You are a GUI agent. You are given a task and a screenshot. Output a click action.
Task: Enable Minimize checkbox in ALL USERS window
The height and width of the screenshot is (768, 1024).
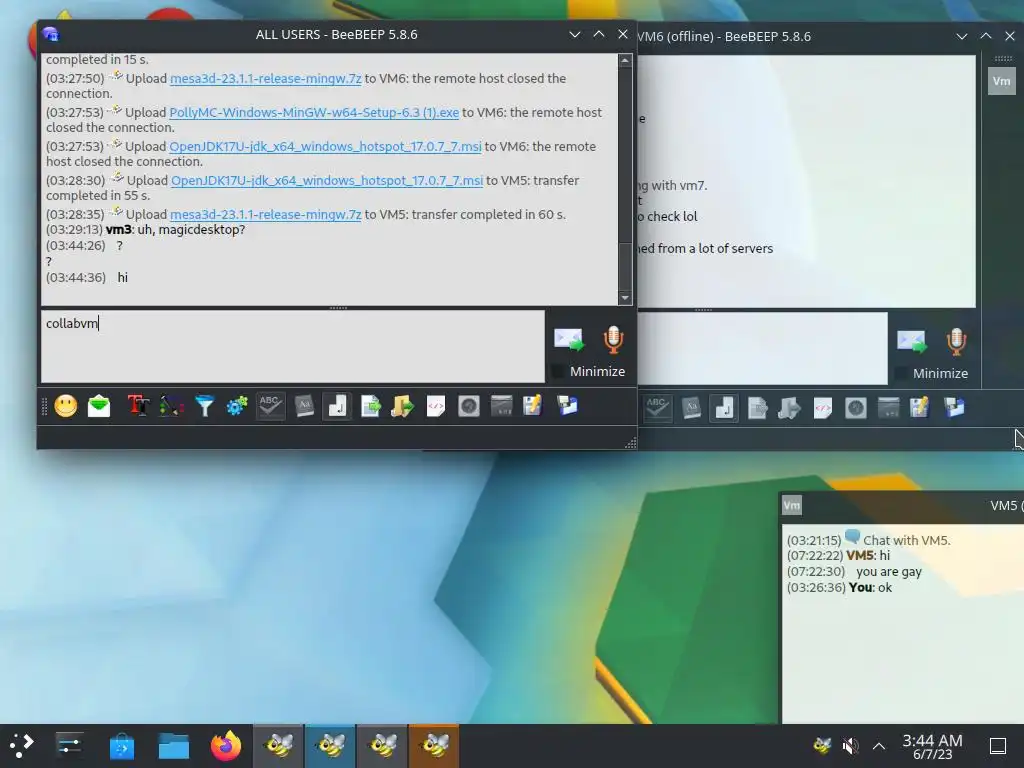coord(557,371)
